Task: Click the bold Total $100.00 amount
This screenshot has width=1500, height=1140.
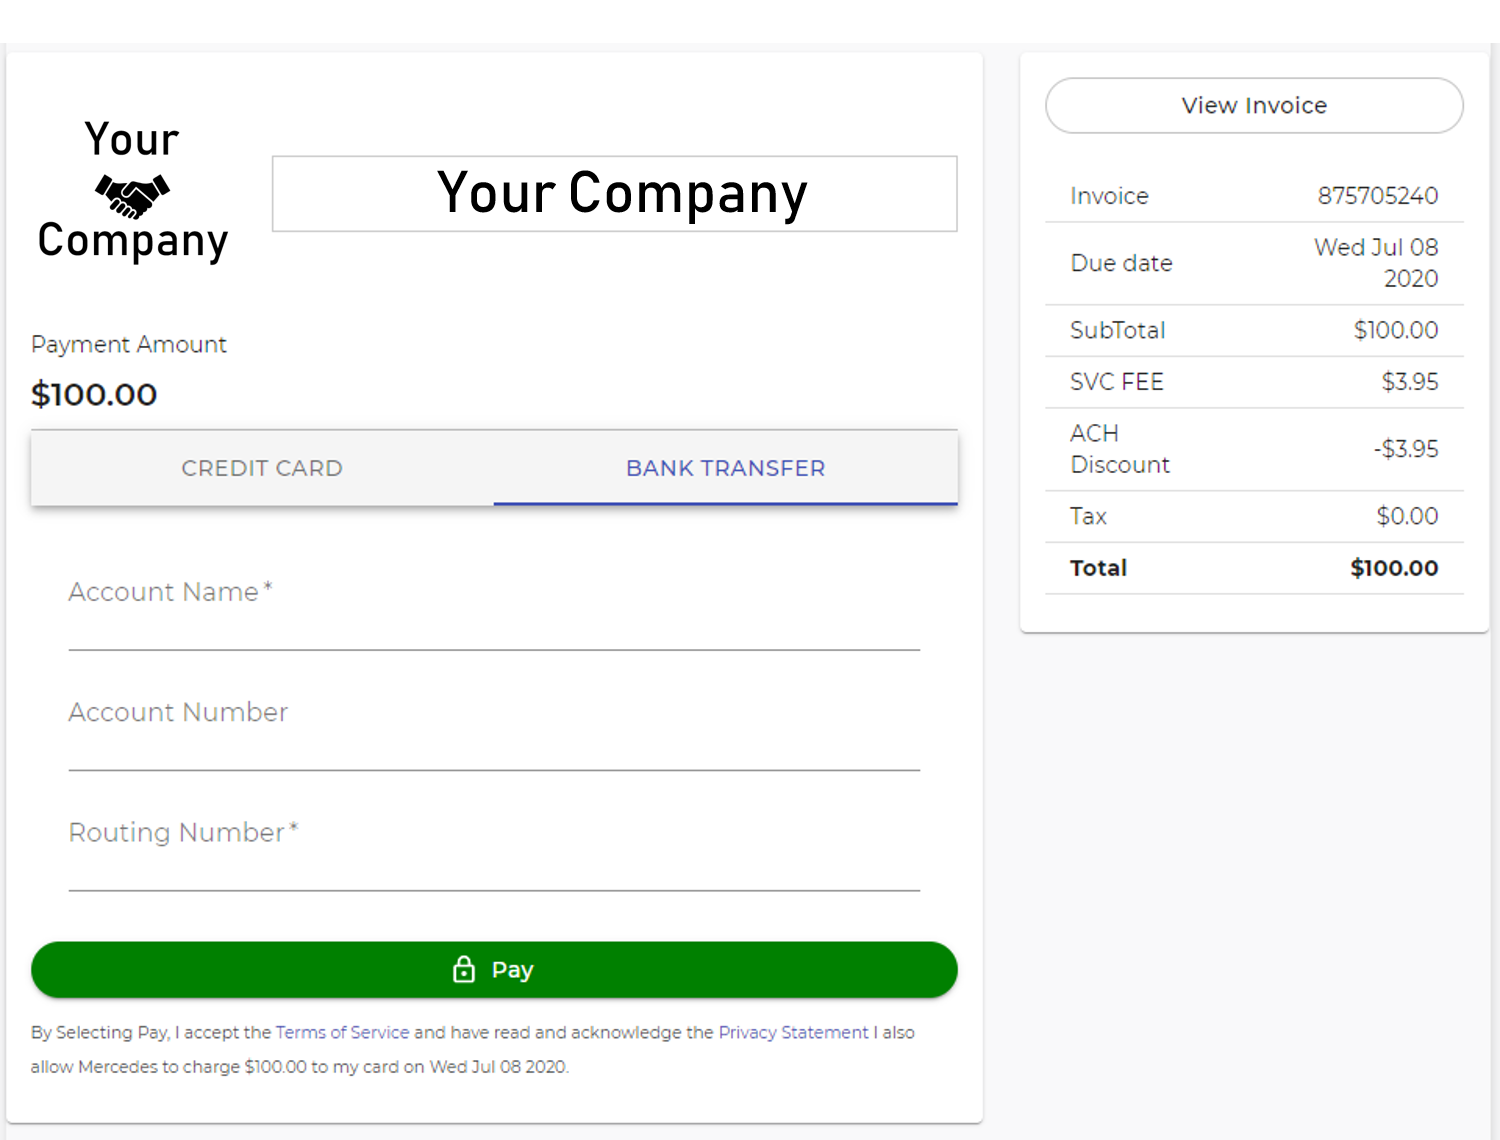Action: [1393, 568]
